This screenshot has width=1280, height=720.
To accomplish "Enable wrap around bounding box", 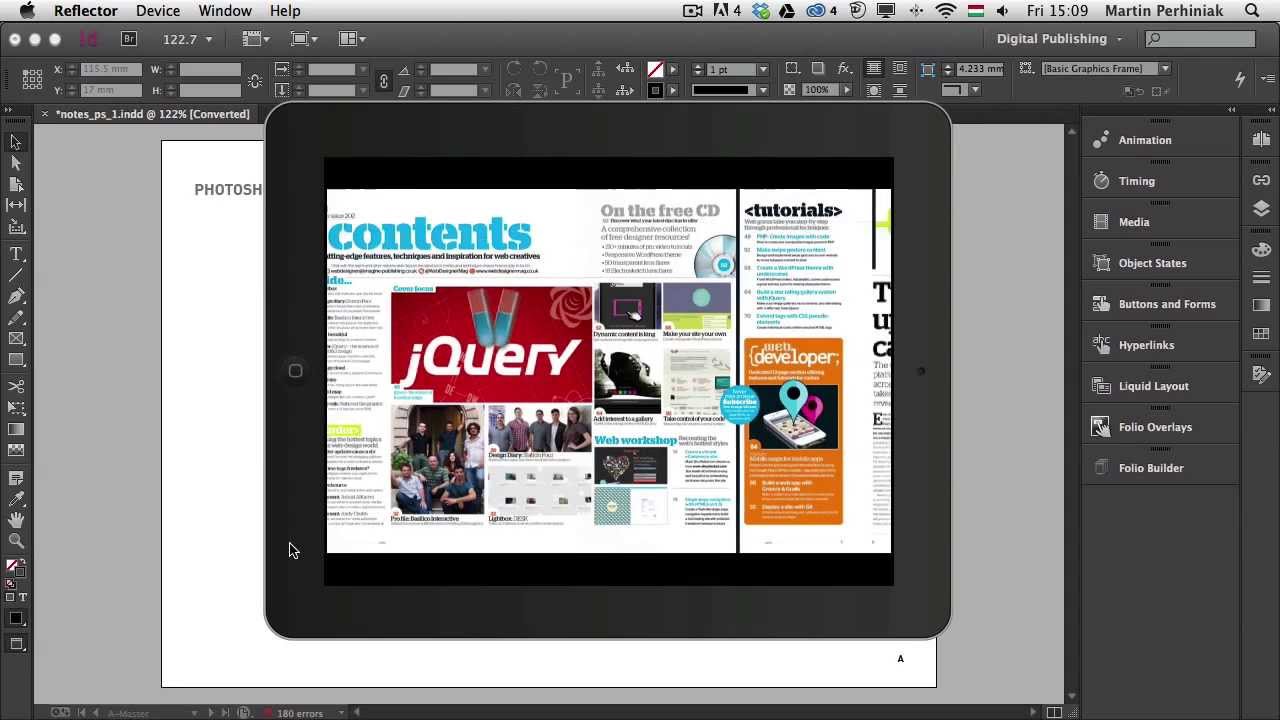I will point(900,69).
